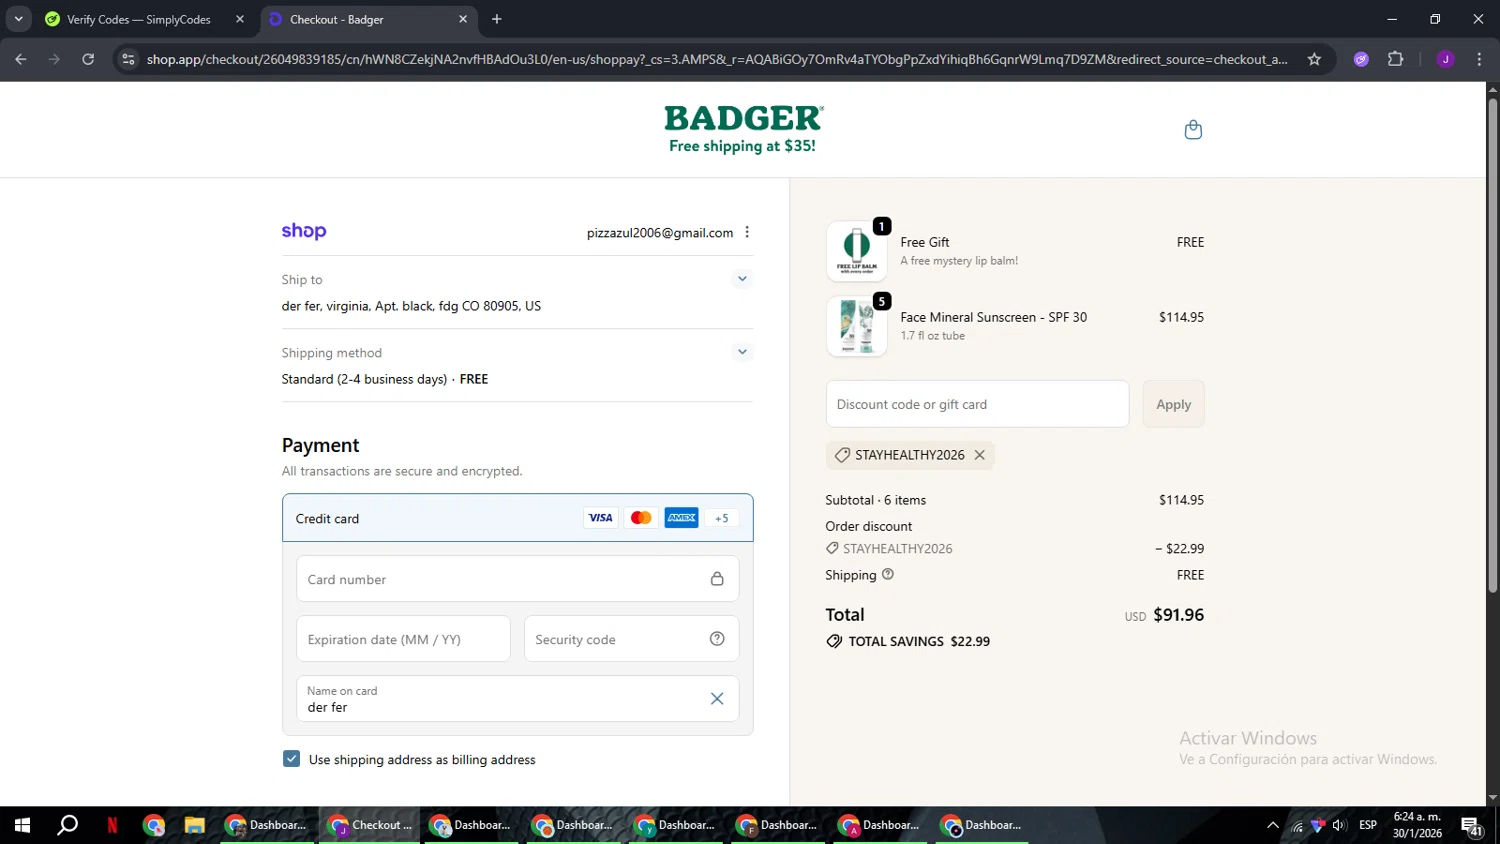
Task: View site information icon in address bar
Action: pyautogui.click(x=128, y=59)
